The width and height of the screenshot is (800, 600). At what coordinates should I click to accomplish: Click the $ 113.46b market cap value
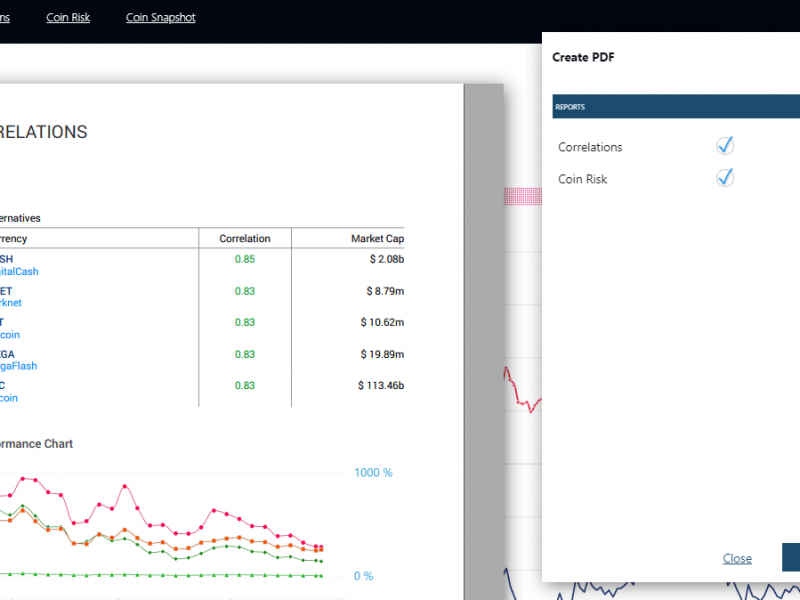tap(381, 385)
